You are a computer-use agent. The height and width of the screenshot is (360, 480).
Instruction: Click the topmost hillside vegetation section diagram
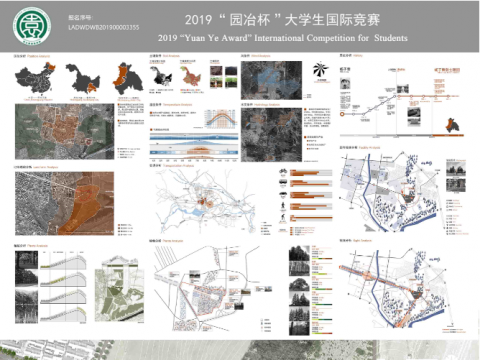(63, 261)
